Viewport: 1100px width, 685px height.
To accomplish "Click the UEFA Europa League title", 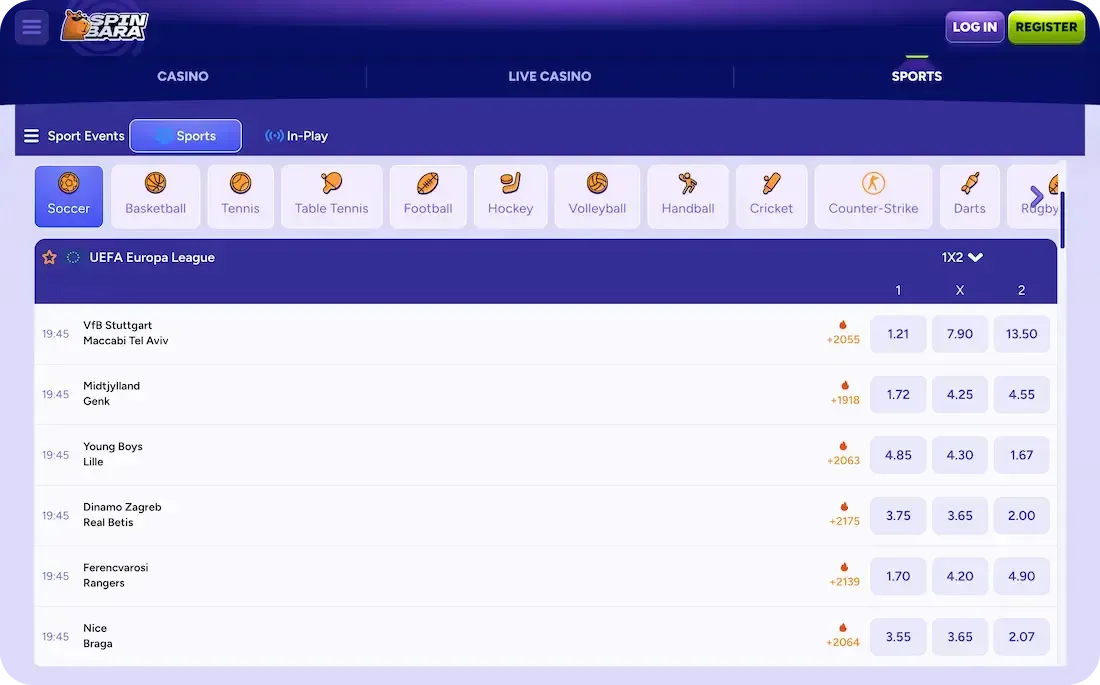I will (x=152, y=258).
